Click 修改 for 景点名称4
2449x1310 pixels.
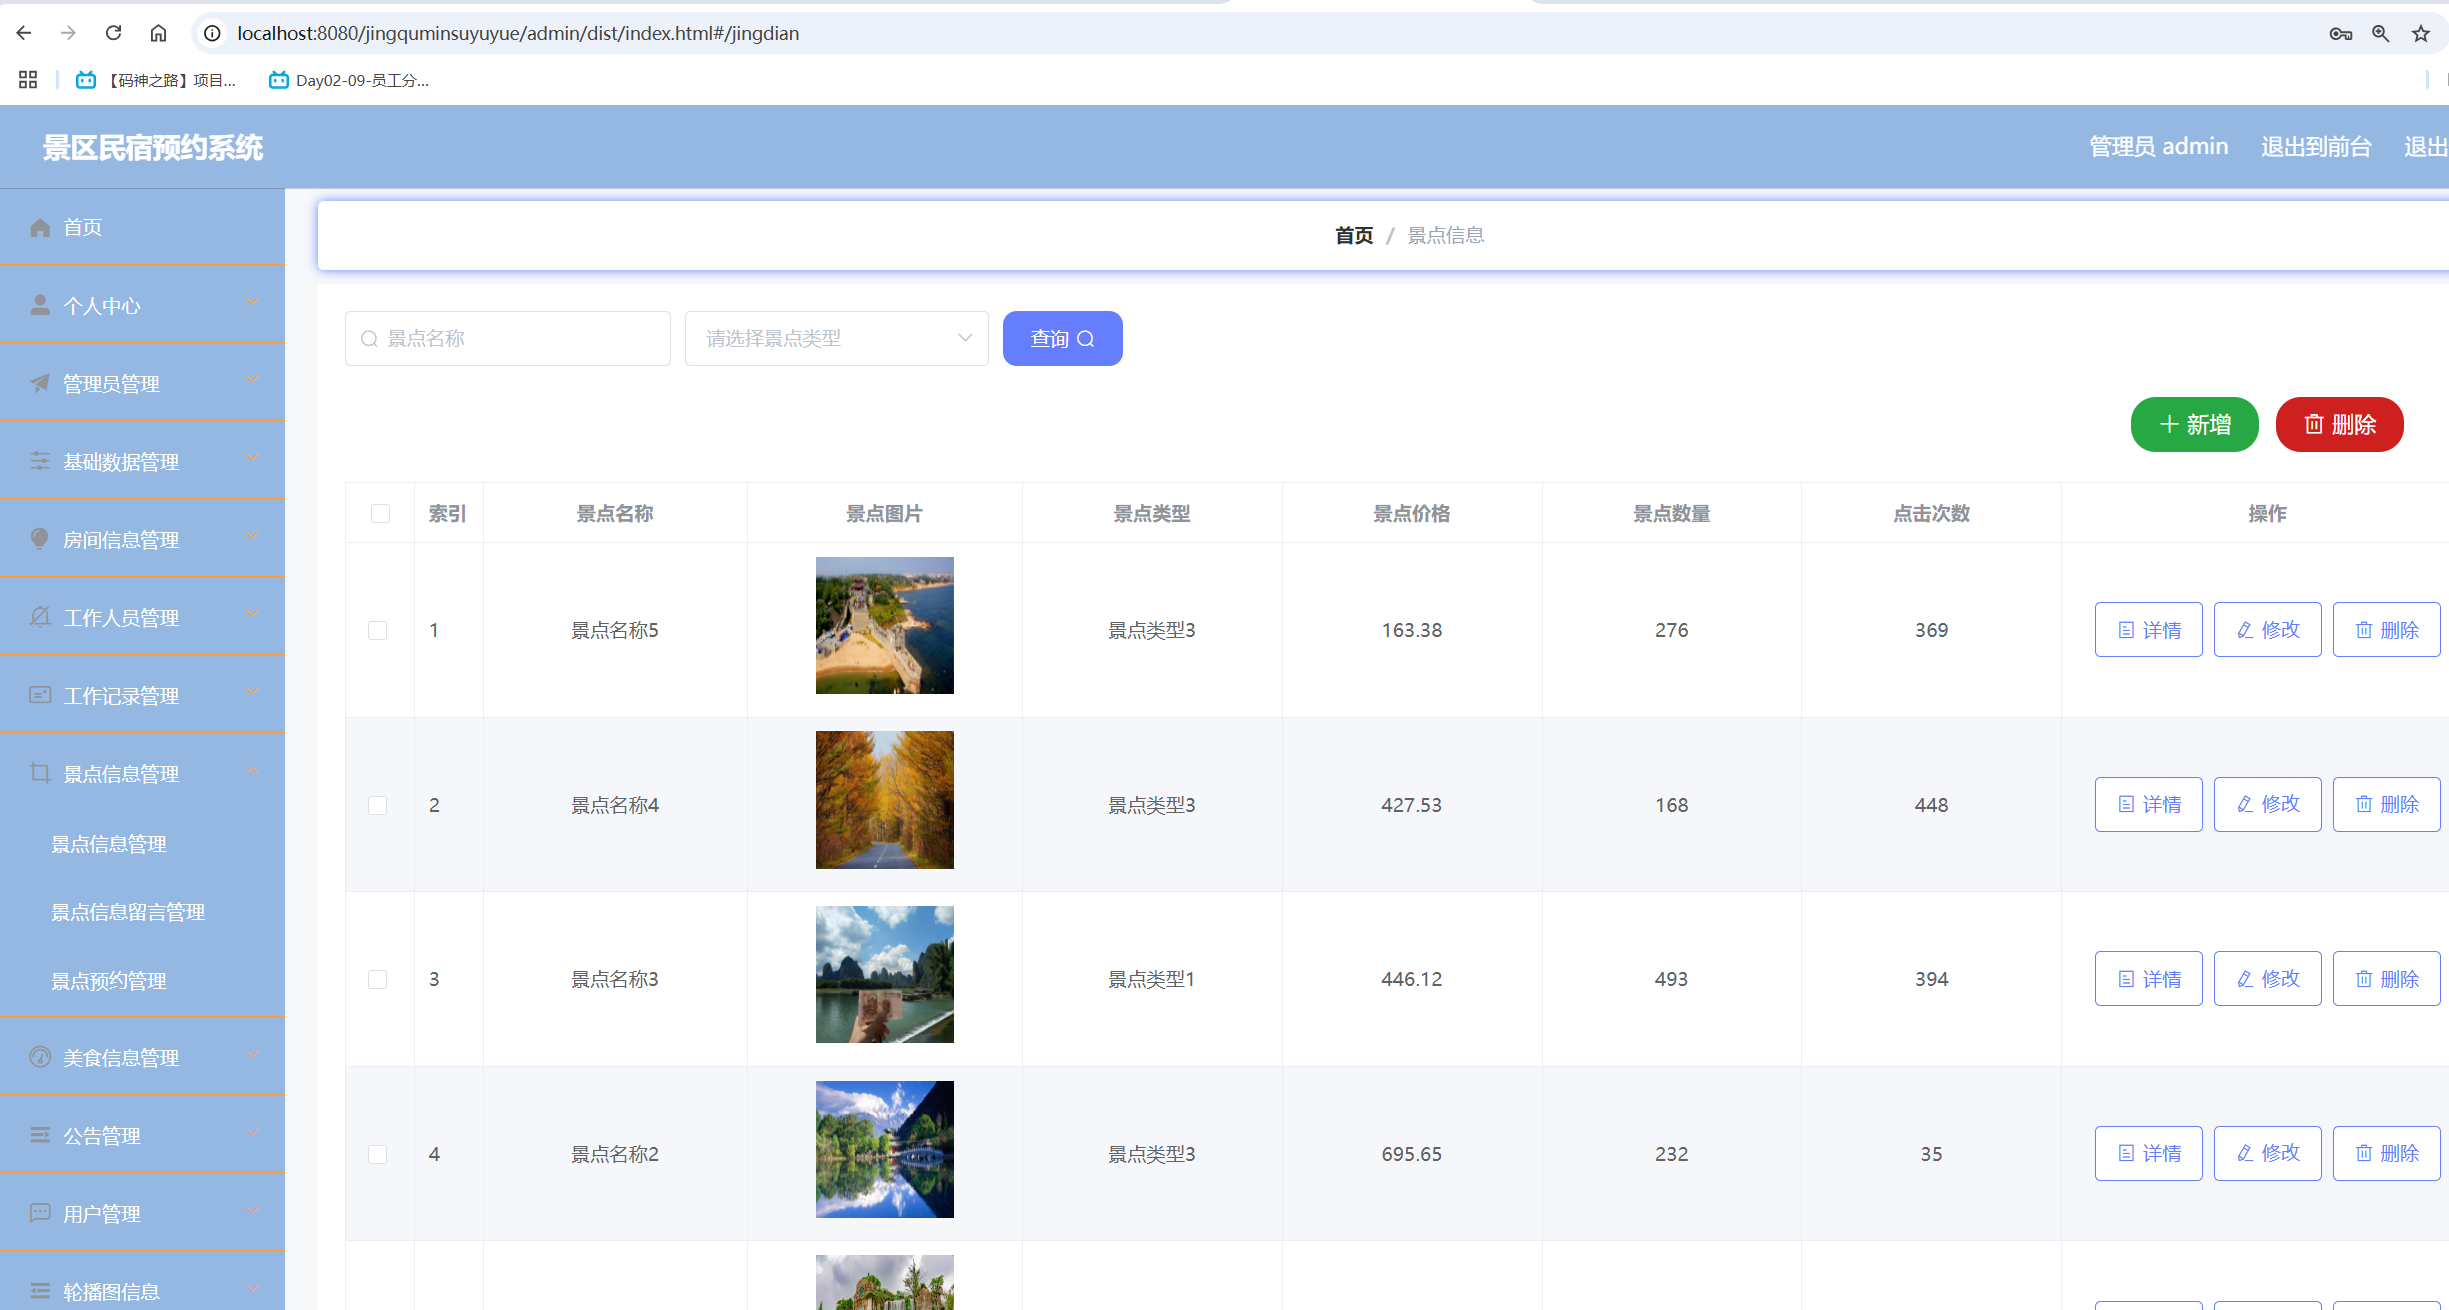pos(2267,804)
